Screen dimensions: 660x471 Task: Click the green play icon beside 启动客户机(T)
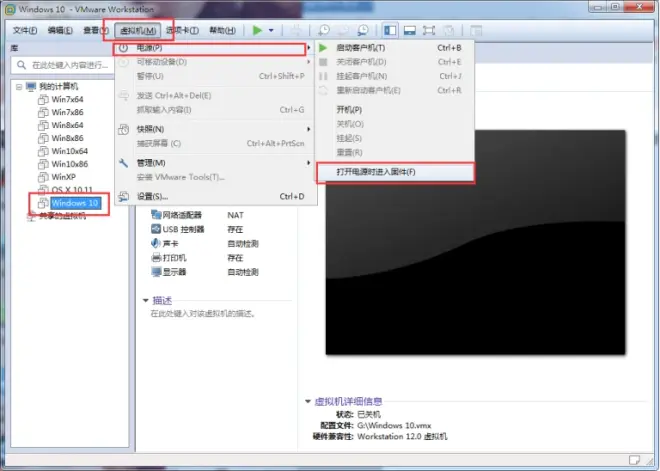tap(323, 48)
